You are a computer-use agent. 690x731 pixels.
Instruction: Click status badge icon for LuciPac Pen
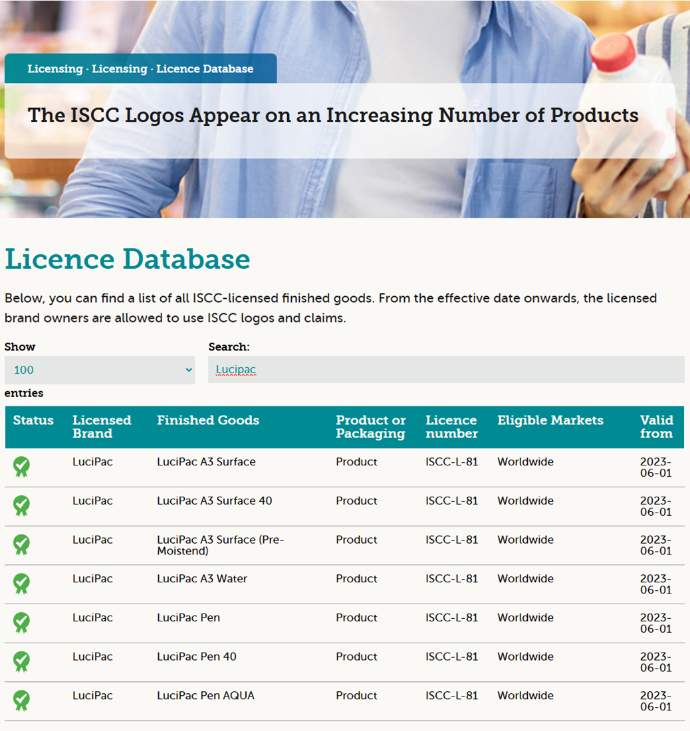coord(21,622)
